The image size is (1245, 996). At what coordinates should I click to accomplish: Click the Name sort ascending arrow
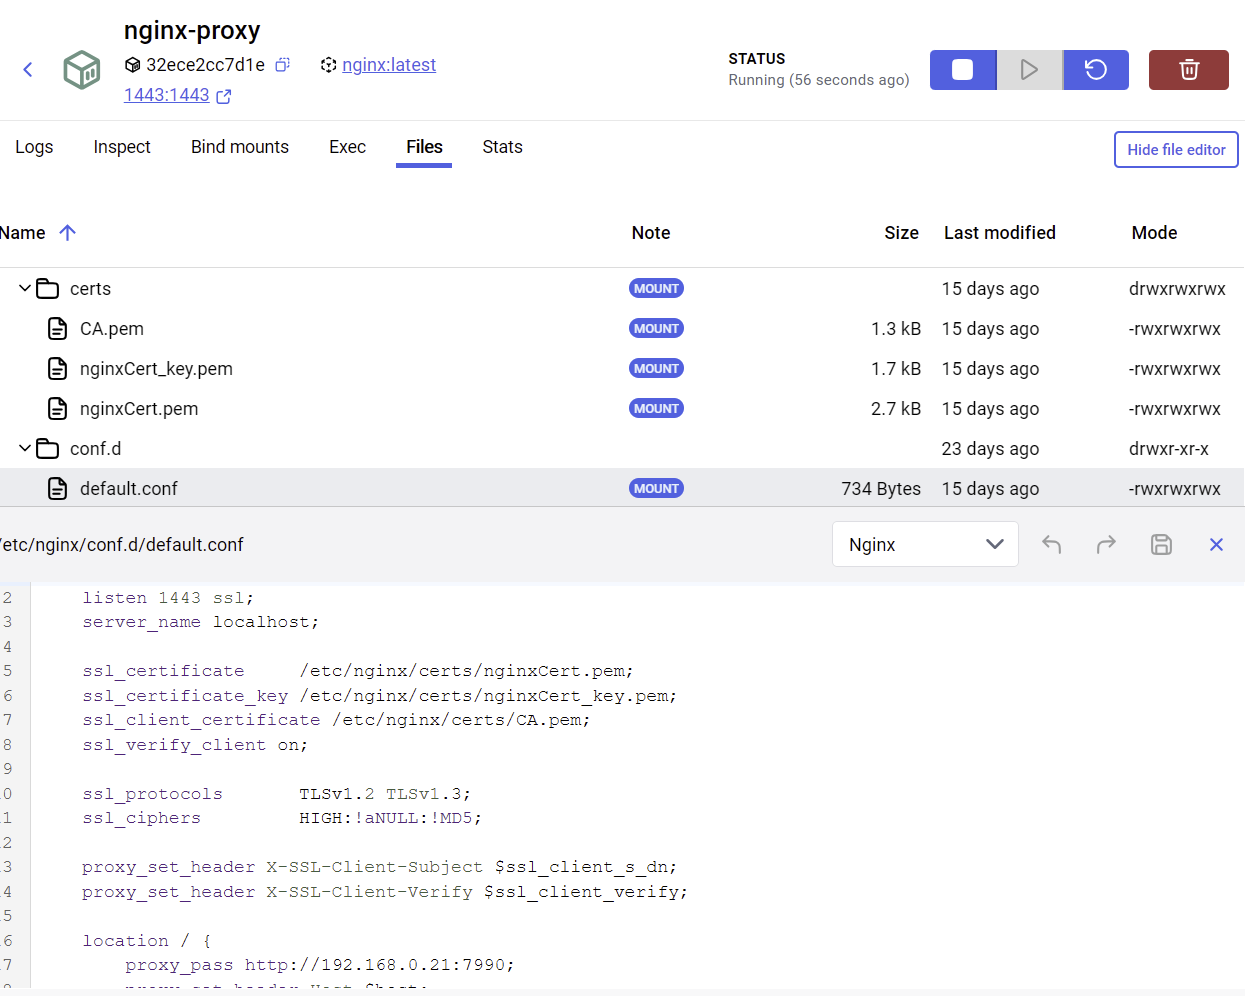click(68, 233)
